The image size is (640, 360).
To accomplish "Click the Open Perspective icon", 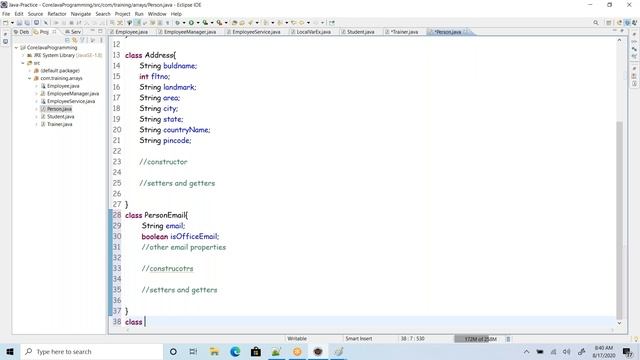I will [609, 23].
